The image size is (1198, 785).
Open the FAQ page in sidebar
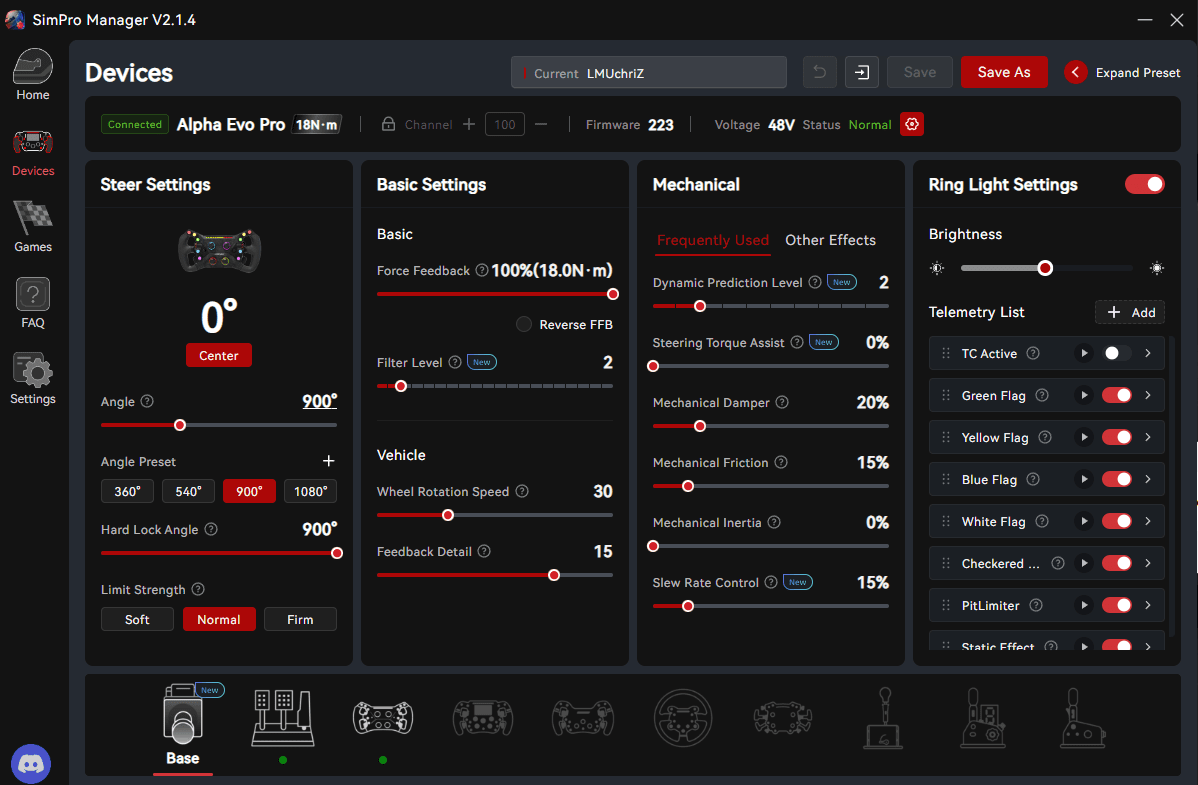pos(33,303)
